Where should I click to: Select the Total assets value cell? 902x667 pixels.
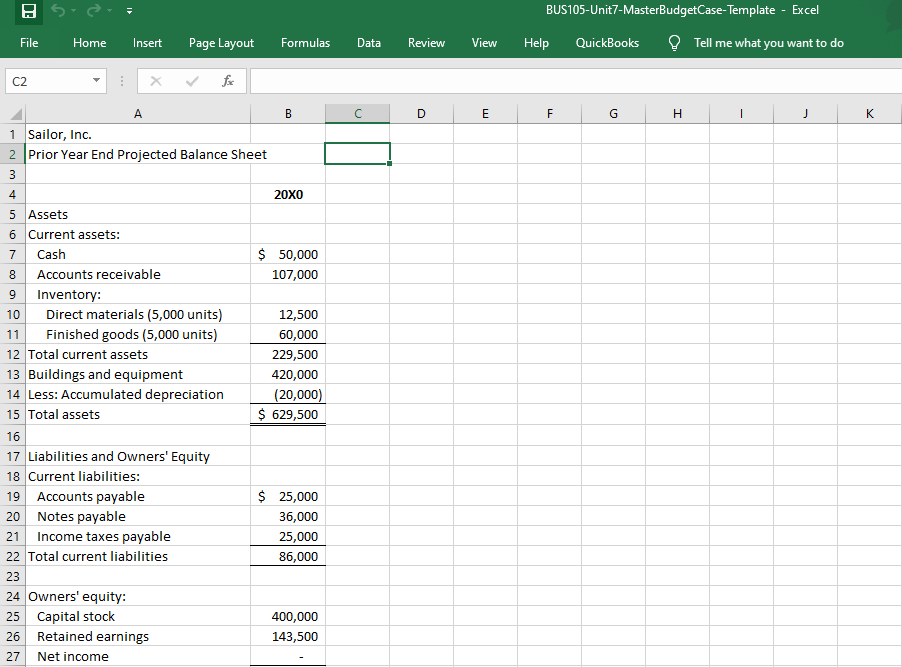(x=288, y=414)
